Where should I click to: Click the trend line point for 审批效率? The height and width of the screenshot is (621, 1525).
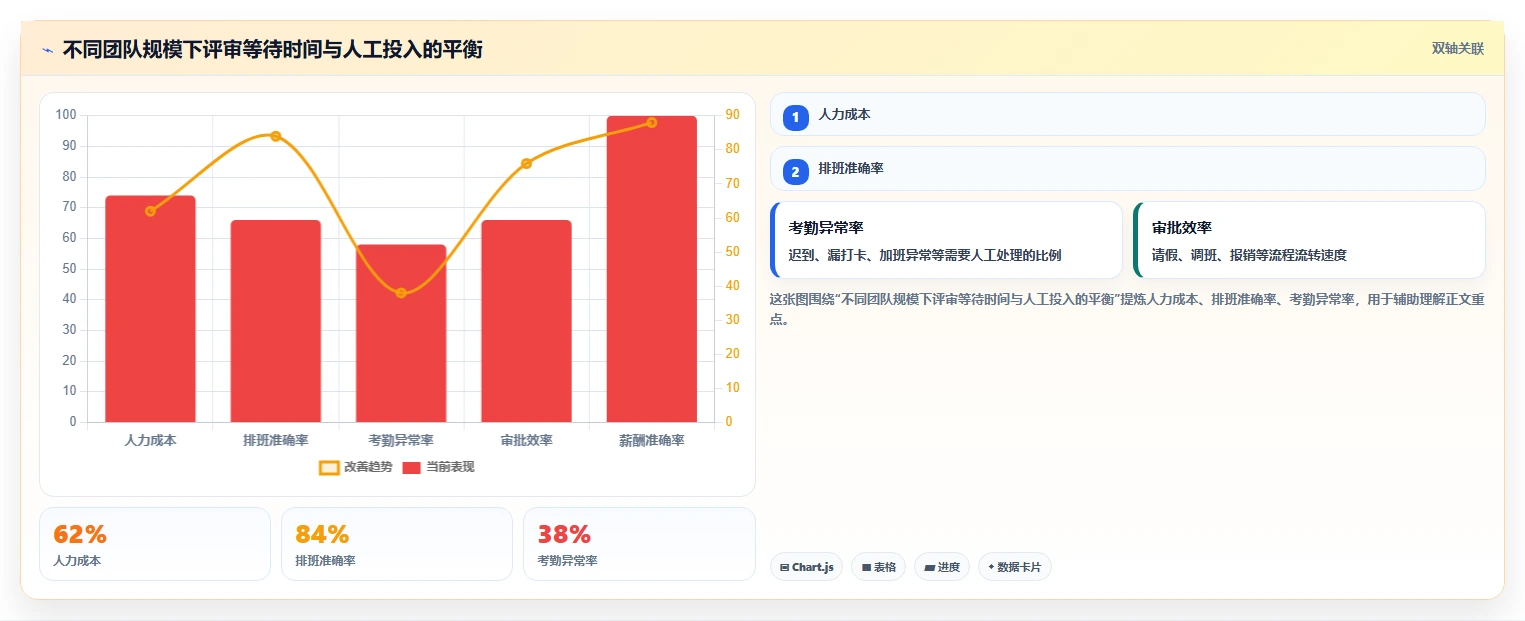[526, 163]
